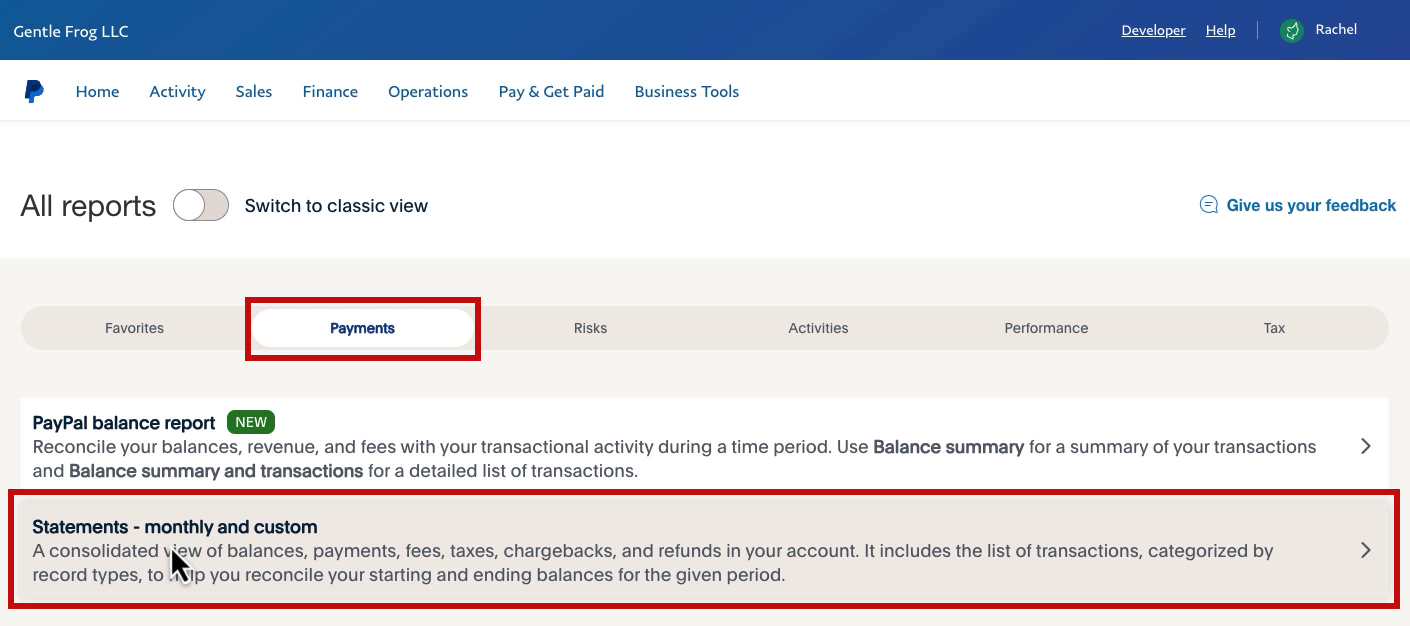Open Statements - monthly and custom report
Image resolution: width=1410 pixels, height=626 pixels.
coord(703,550)
